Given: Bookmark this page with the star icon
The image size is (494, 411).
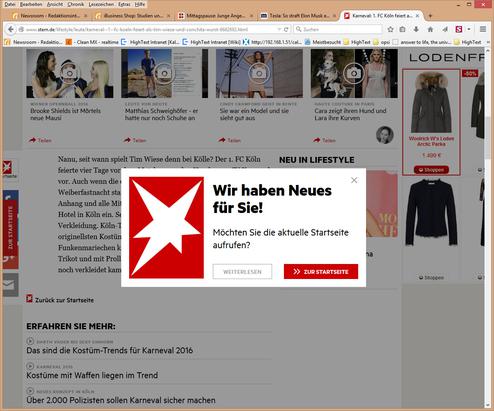Looking at the screenshot, I should [x=390, y=29].
